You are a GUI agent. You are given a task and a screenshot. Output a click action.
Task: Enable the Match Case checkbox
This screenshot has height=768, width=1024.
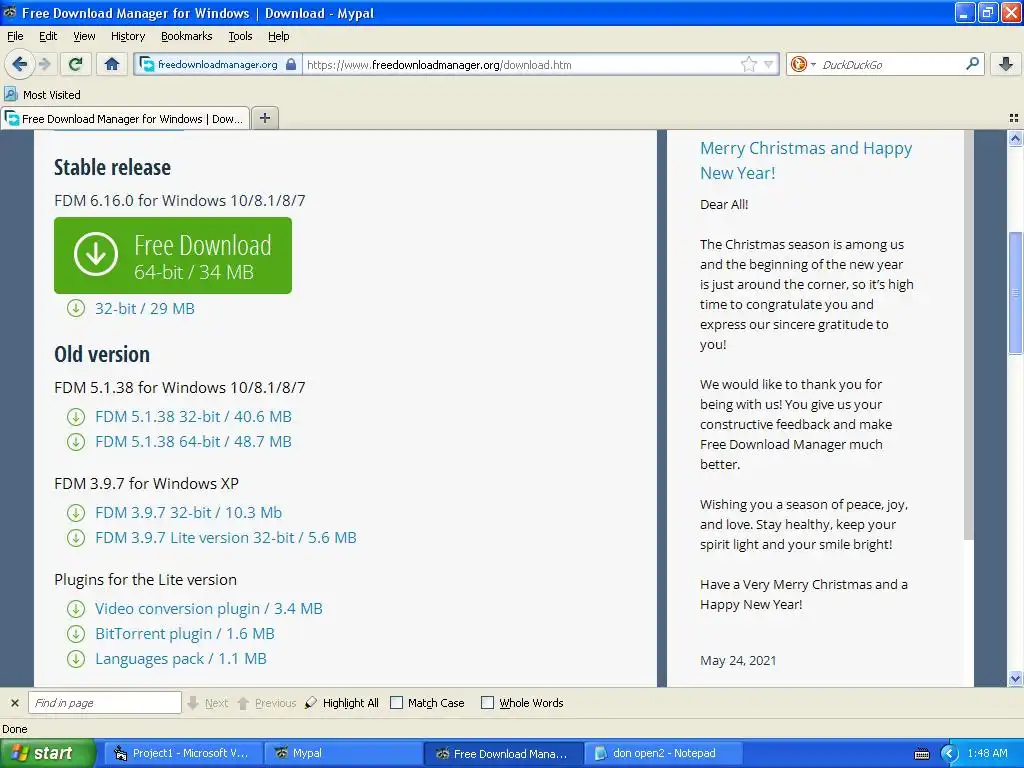coord(396,703)
